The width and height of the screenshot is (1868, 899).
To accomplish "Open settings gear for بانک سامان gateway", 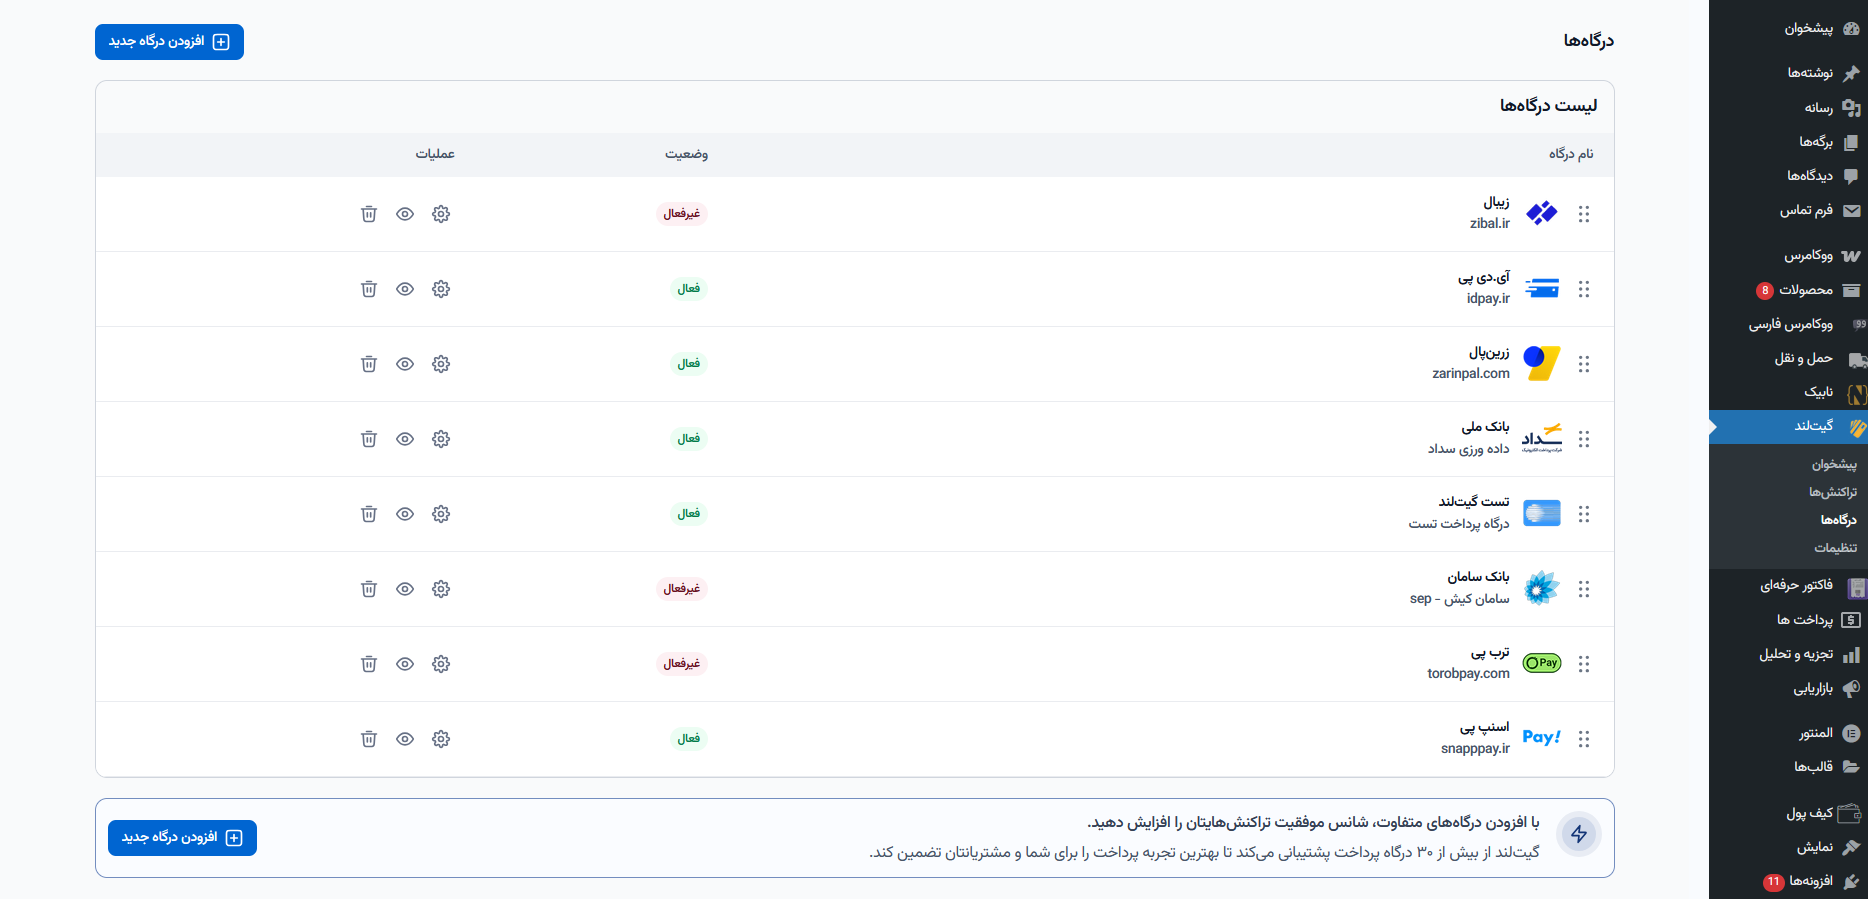I will click(x=441, y=589).
